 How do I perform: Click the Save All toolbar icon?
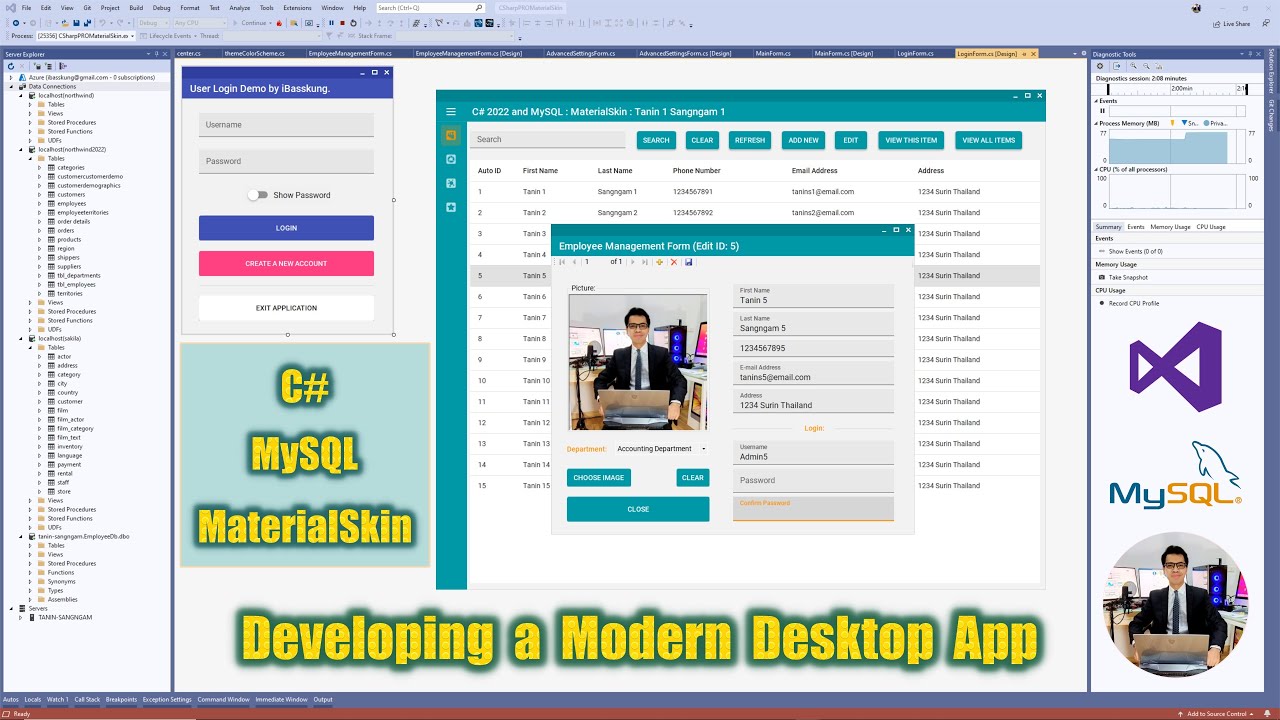point(88,22)
